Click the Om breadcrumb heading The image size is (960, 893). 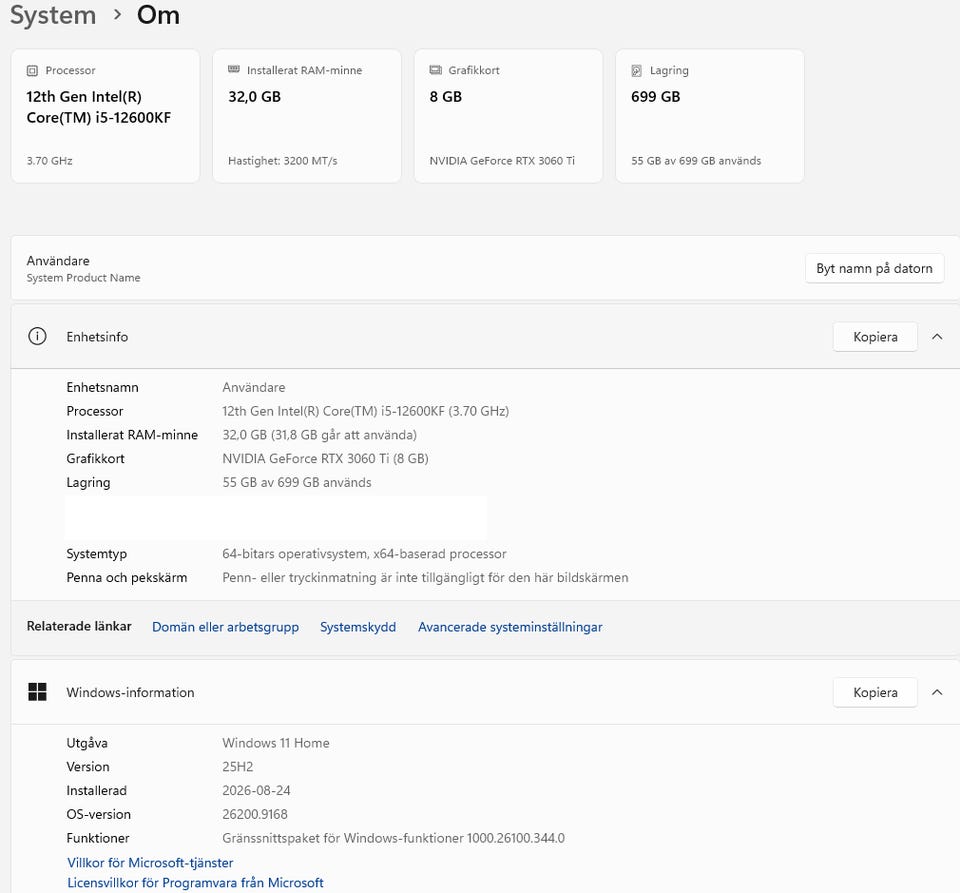tap(158, 15)
